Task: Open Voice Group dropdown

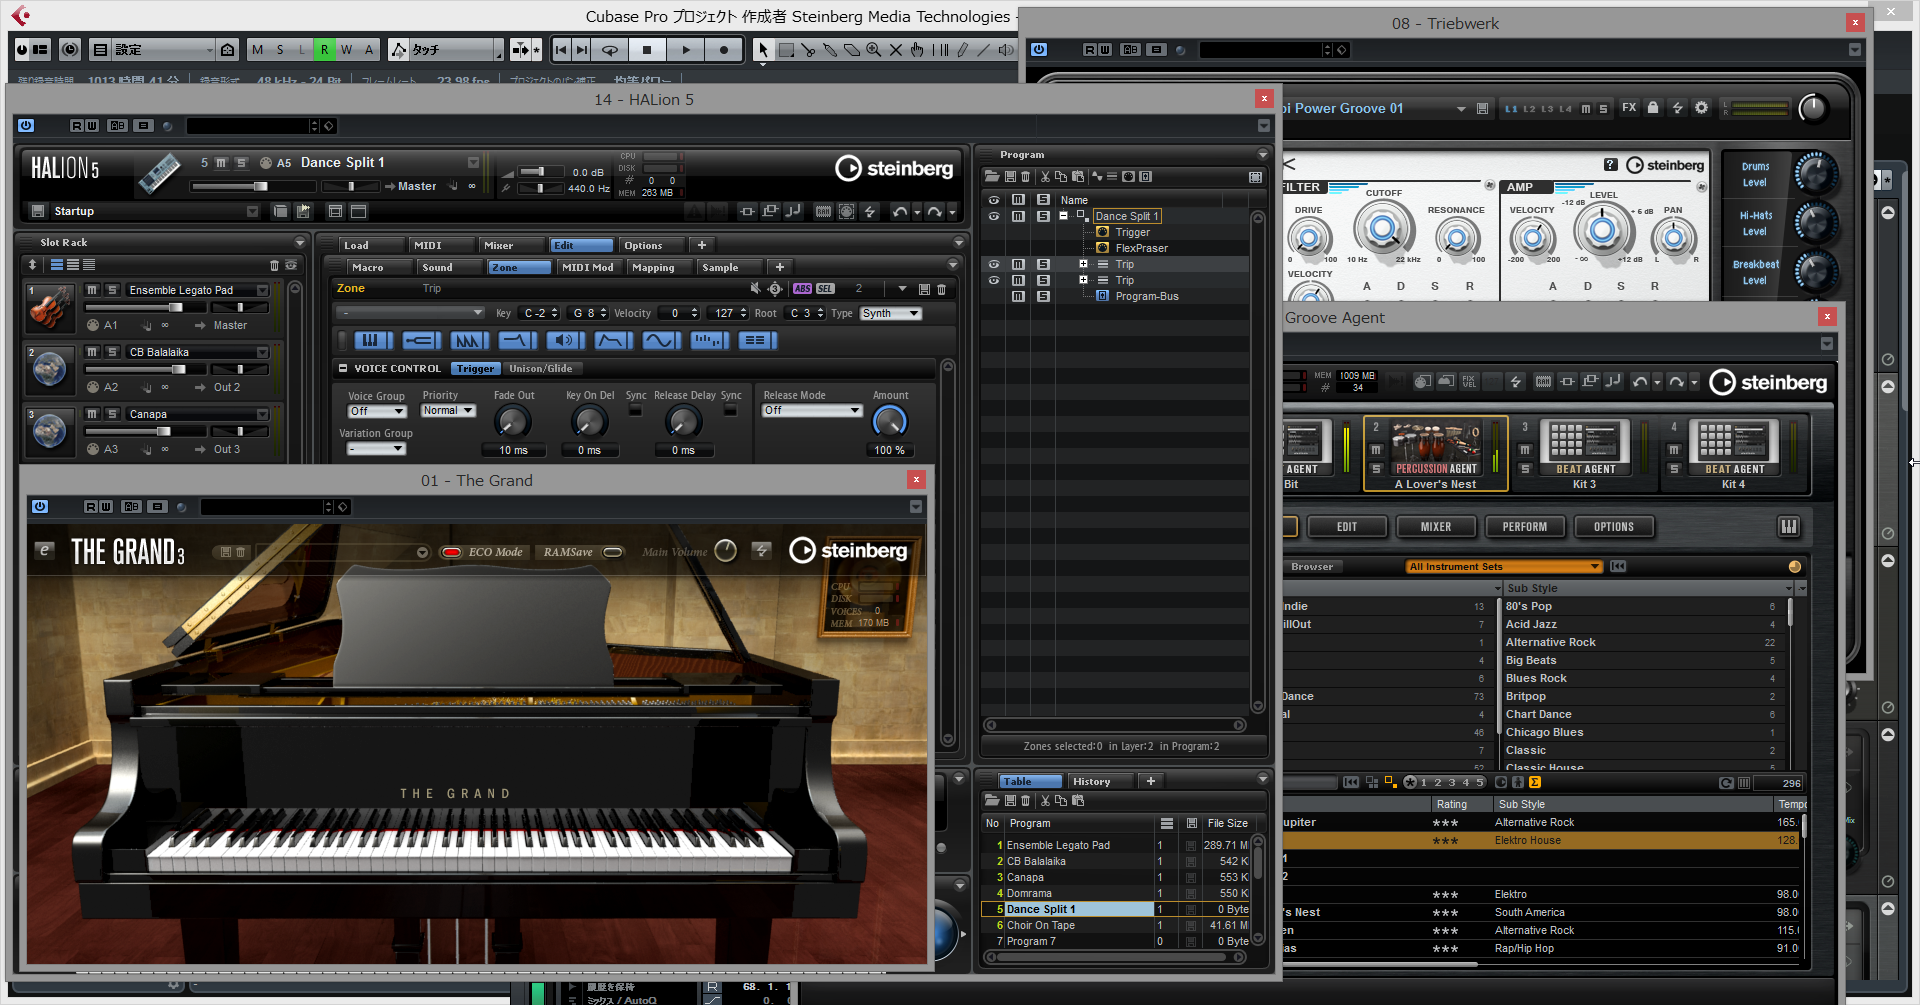Action: (377, 411)
